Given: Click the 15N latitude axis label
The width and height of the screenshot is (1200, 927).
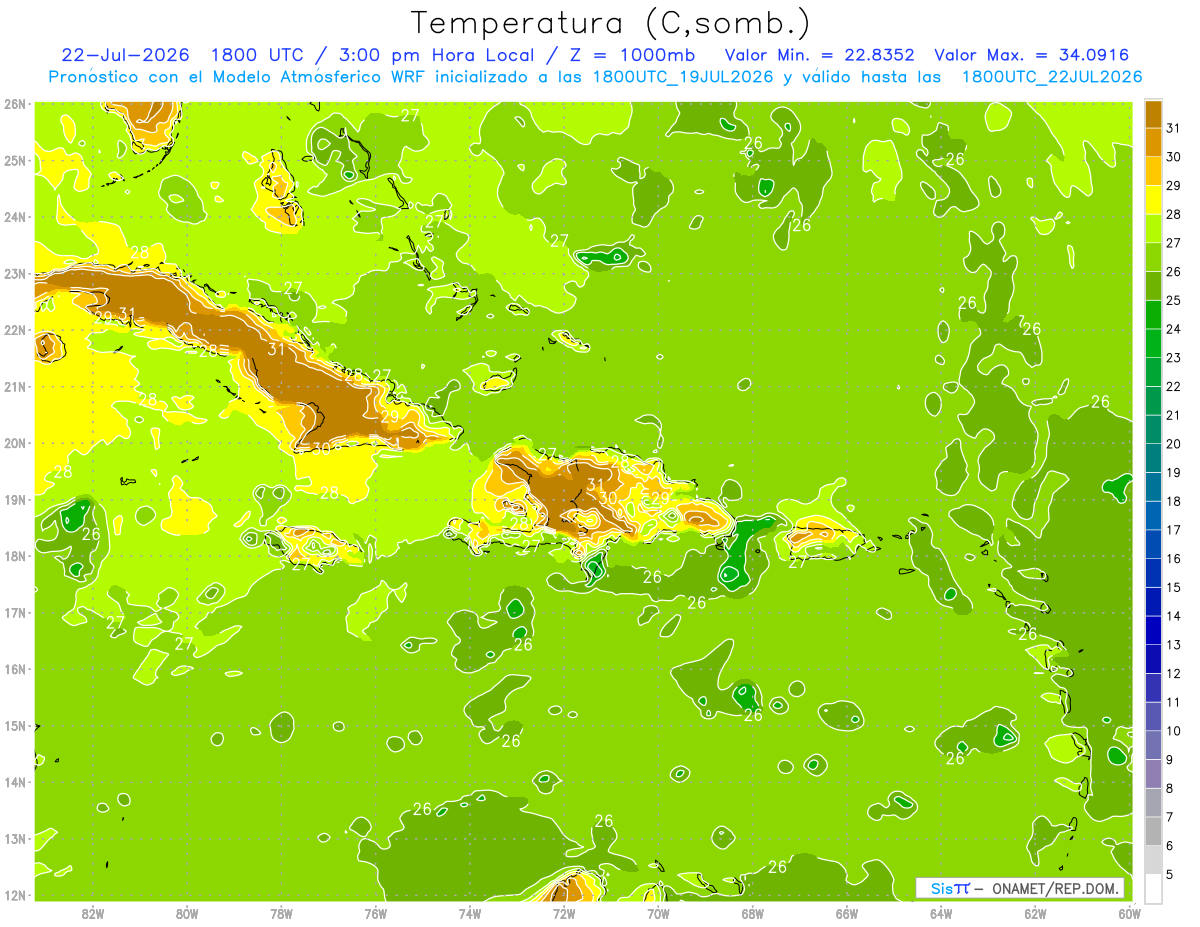Looking at the screenshot, I should (14, 725).
